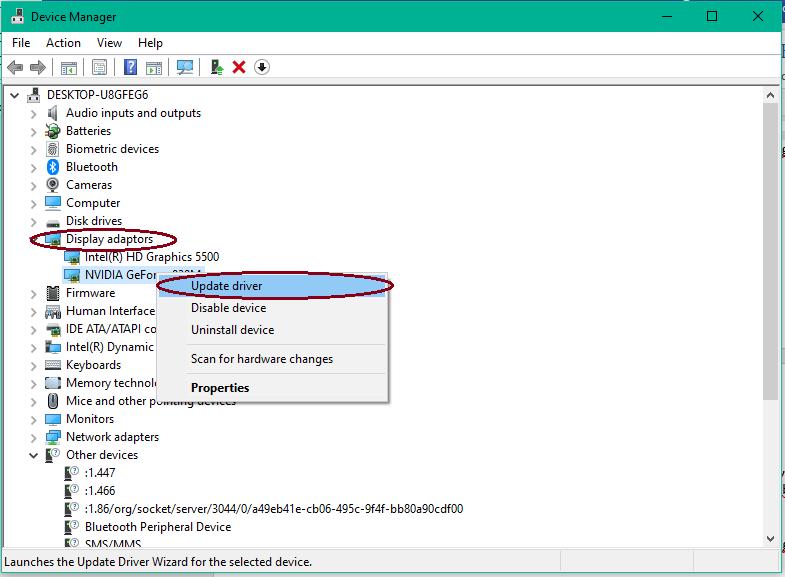The width and height of the screenshot is (785, 577).
Task: Expand the Disk drives node
Action: pos(33,222)
